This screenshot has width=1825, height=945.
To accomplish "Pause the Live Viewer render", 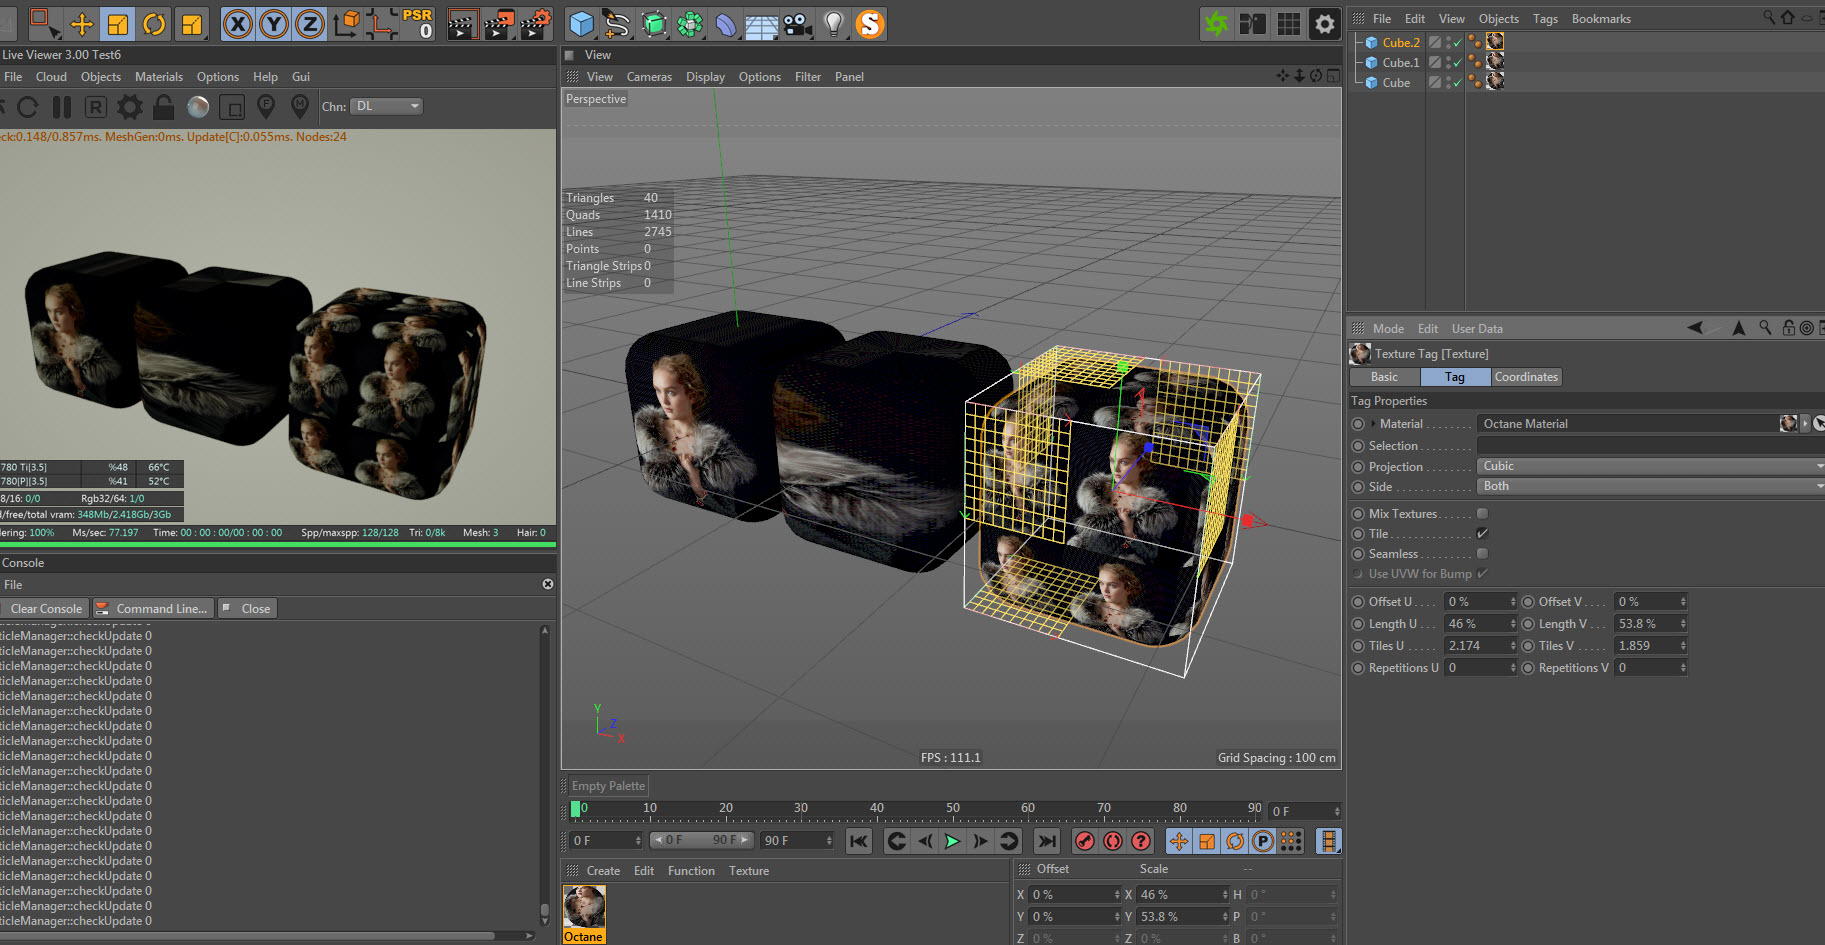I will (62, 107).
